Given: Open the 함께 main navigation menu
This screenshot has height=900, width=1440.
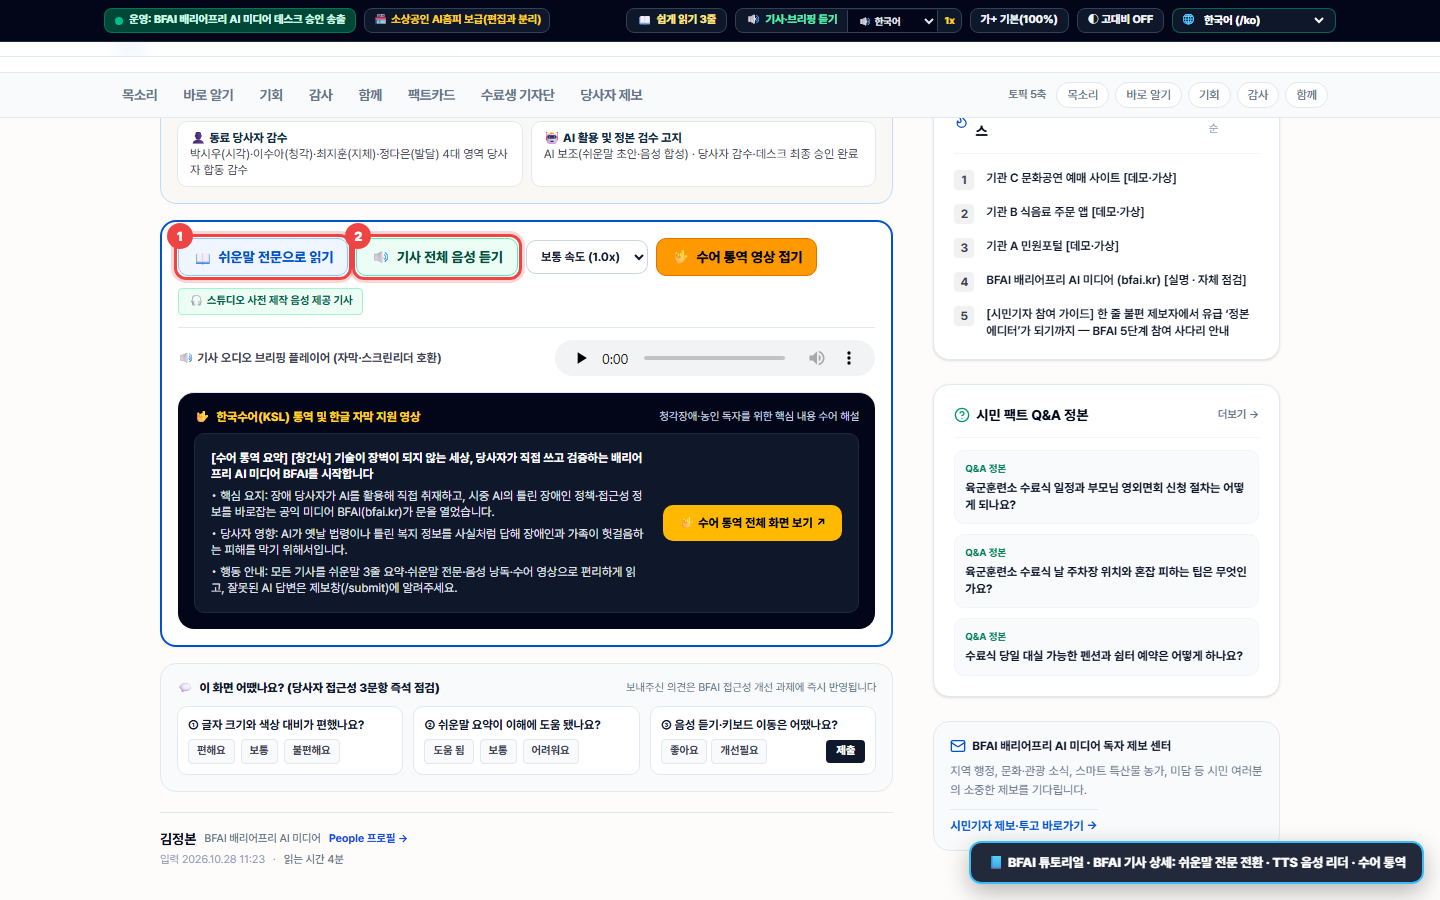Looking at the screenshot, I should (370, 95).
